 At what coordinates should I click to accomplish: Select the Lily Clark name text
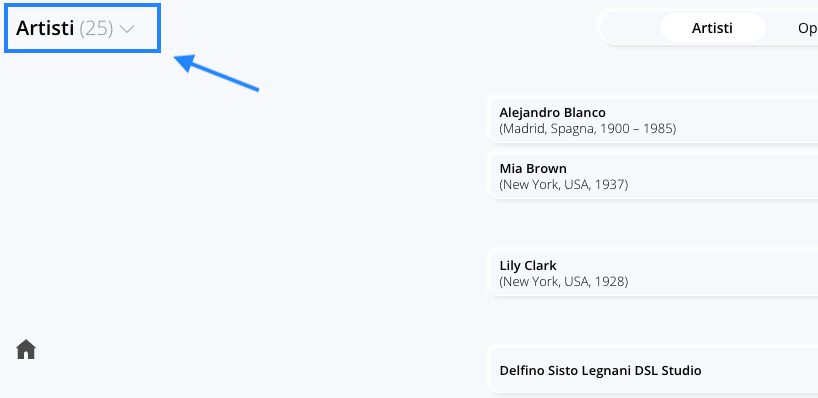[x=528, y=266]
